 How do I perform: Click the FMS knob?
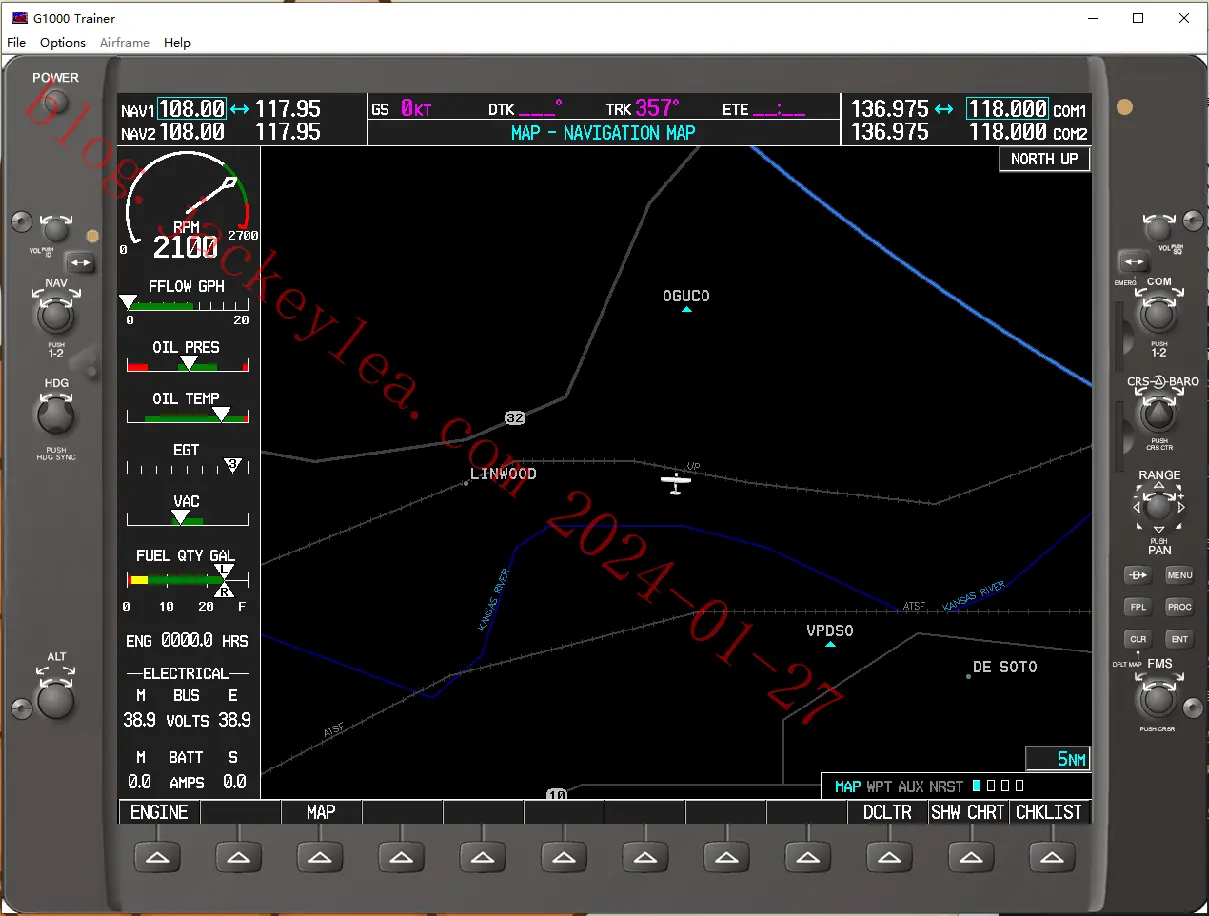point(1158,699)
